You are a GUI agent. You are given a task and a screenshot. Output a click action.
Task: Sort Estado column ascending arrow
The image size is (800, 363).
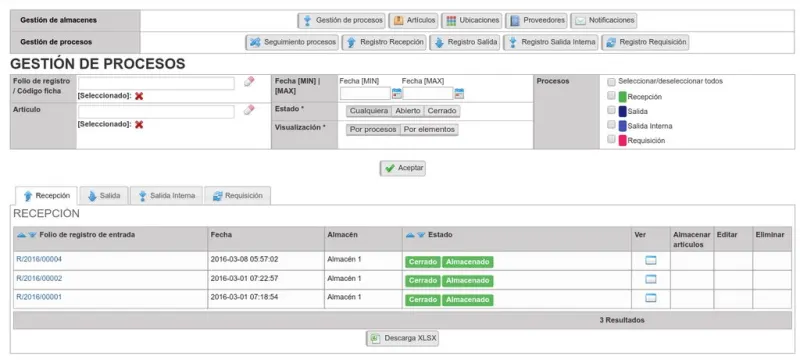pyautogui.click(x=410, y=235)
